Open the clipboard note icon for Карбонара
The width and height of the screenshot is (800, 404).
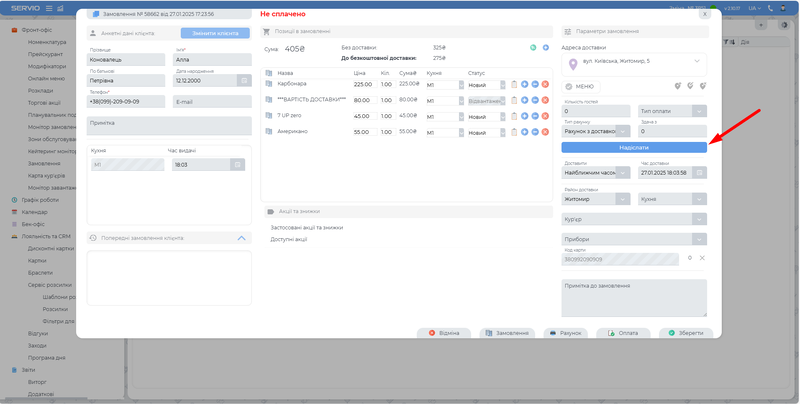pos(514,84)
